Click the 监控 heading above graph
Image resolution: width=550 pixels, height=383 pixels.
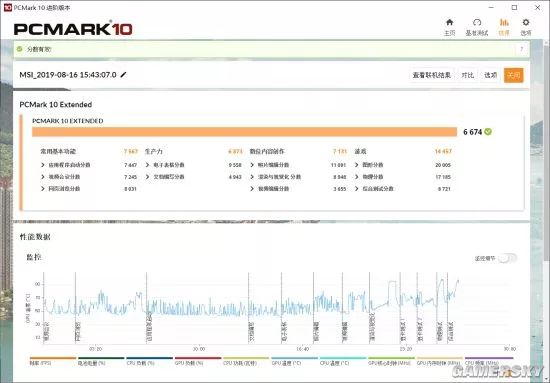tap(34, 257)
